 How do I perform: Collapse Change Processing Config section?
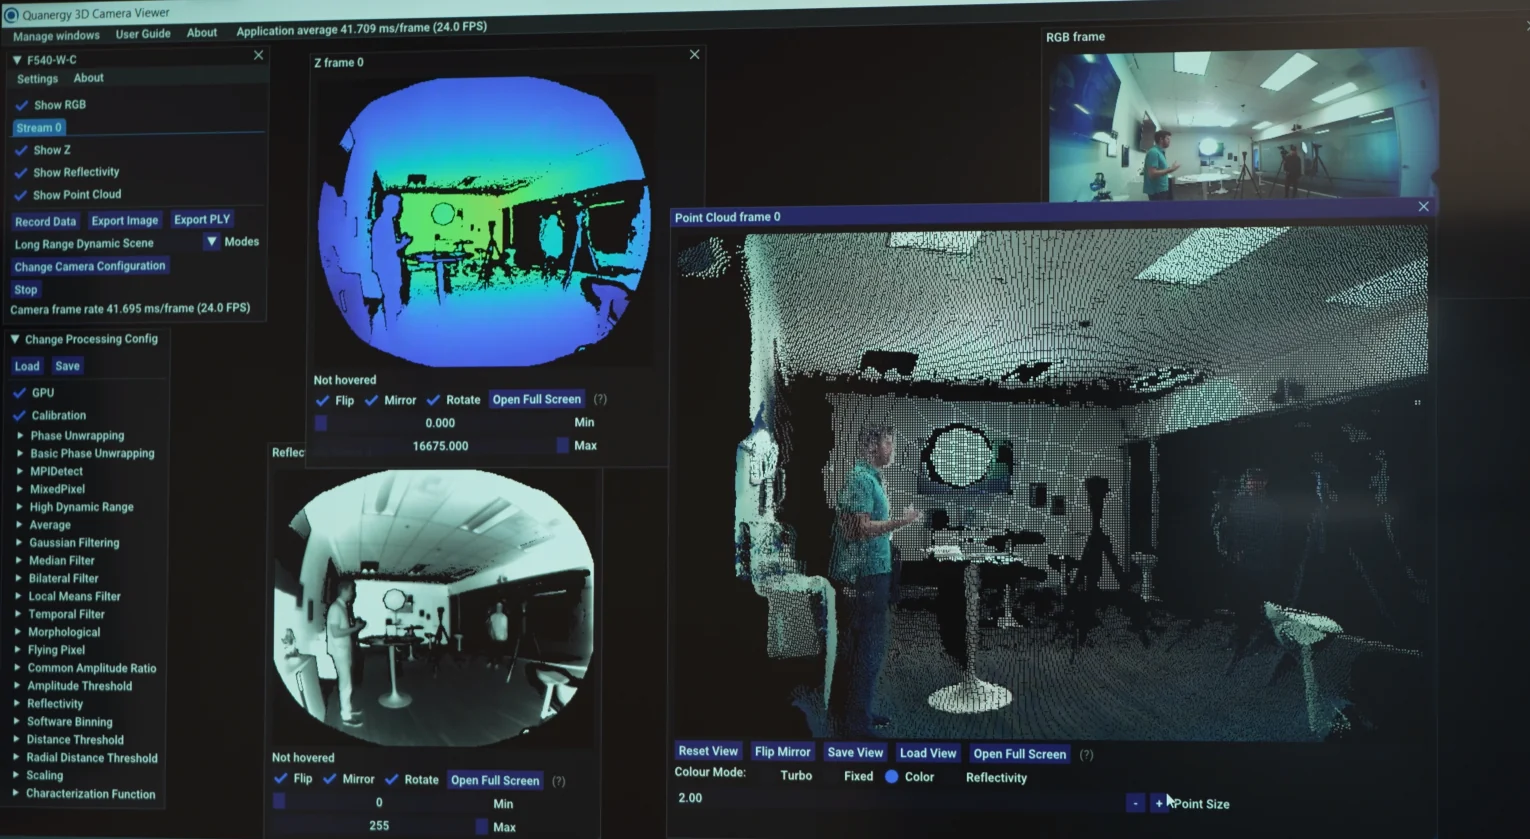click(x=15, y=339)
